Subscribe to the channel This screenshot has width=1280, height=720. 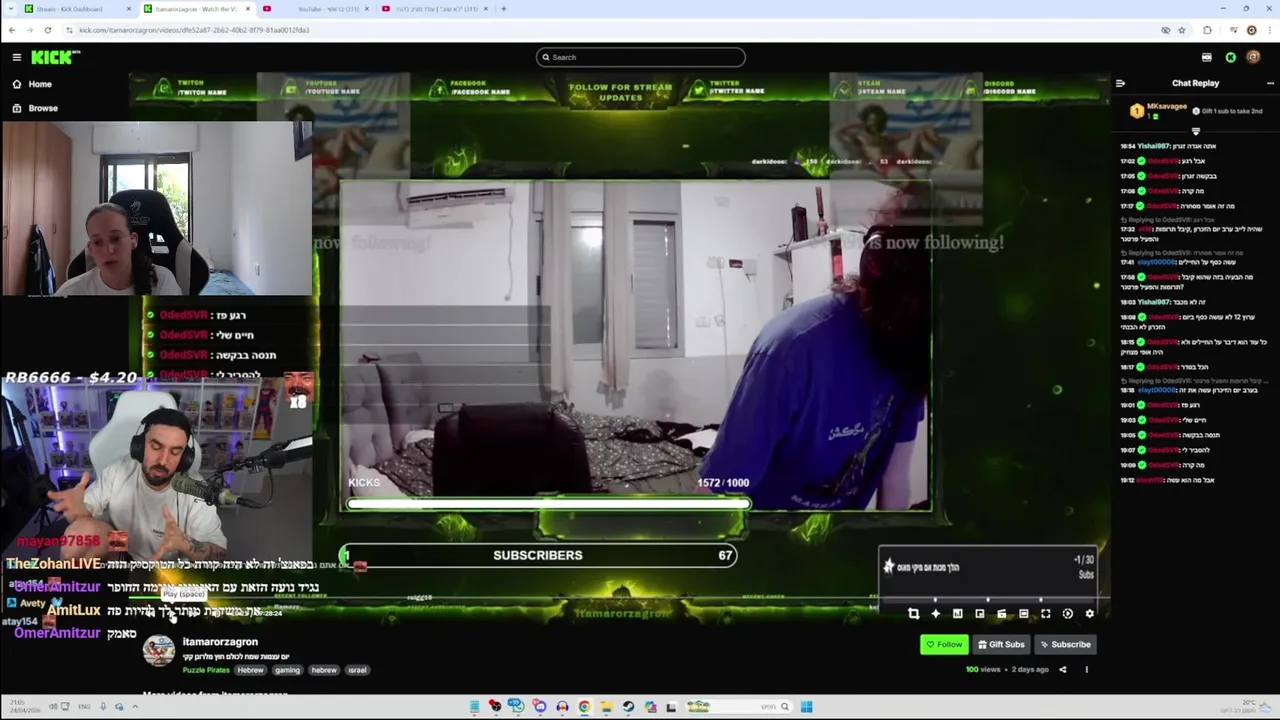click(x=1064, y=645)
